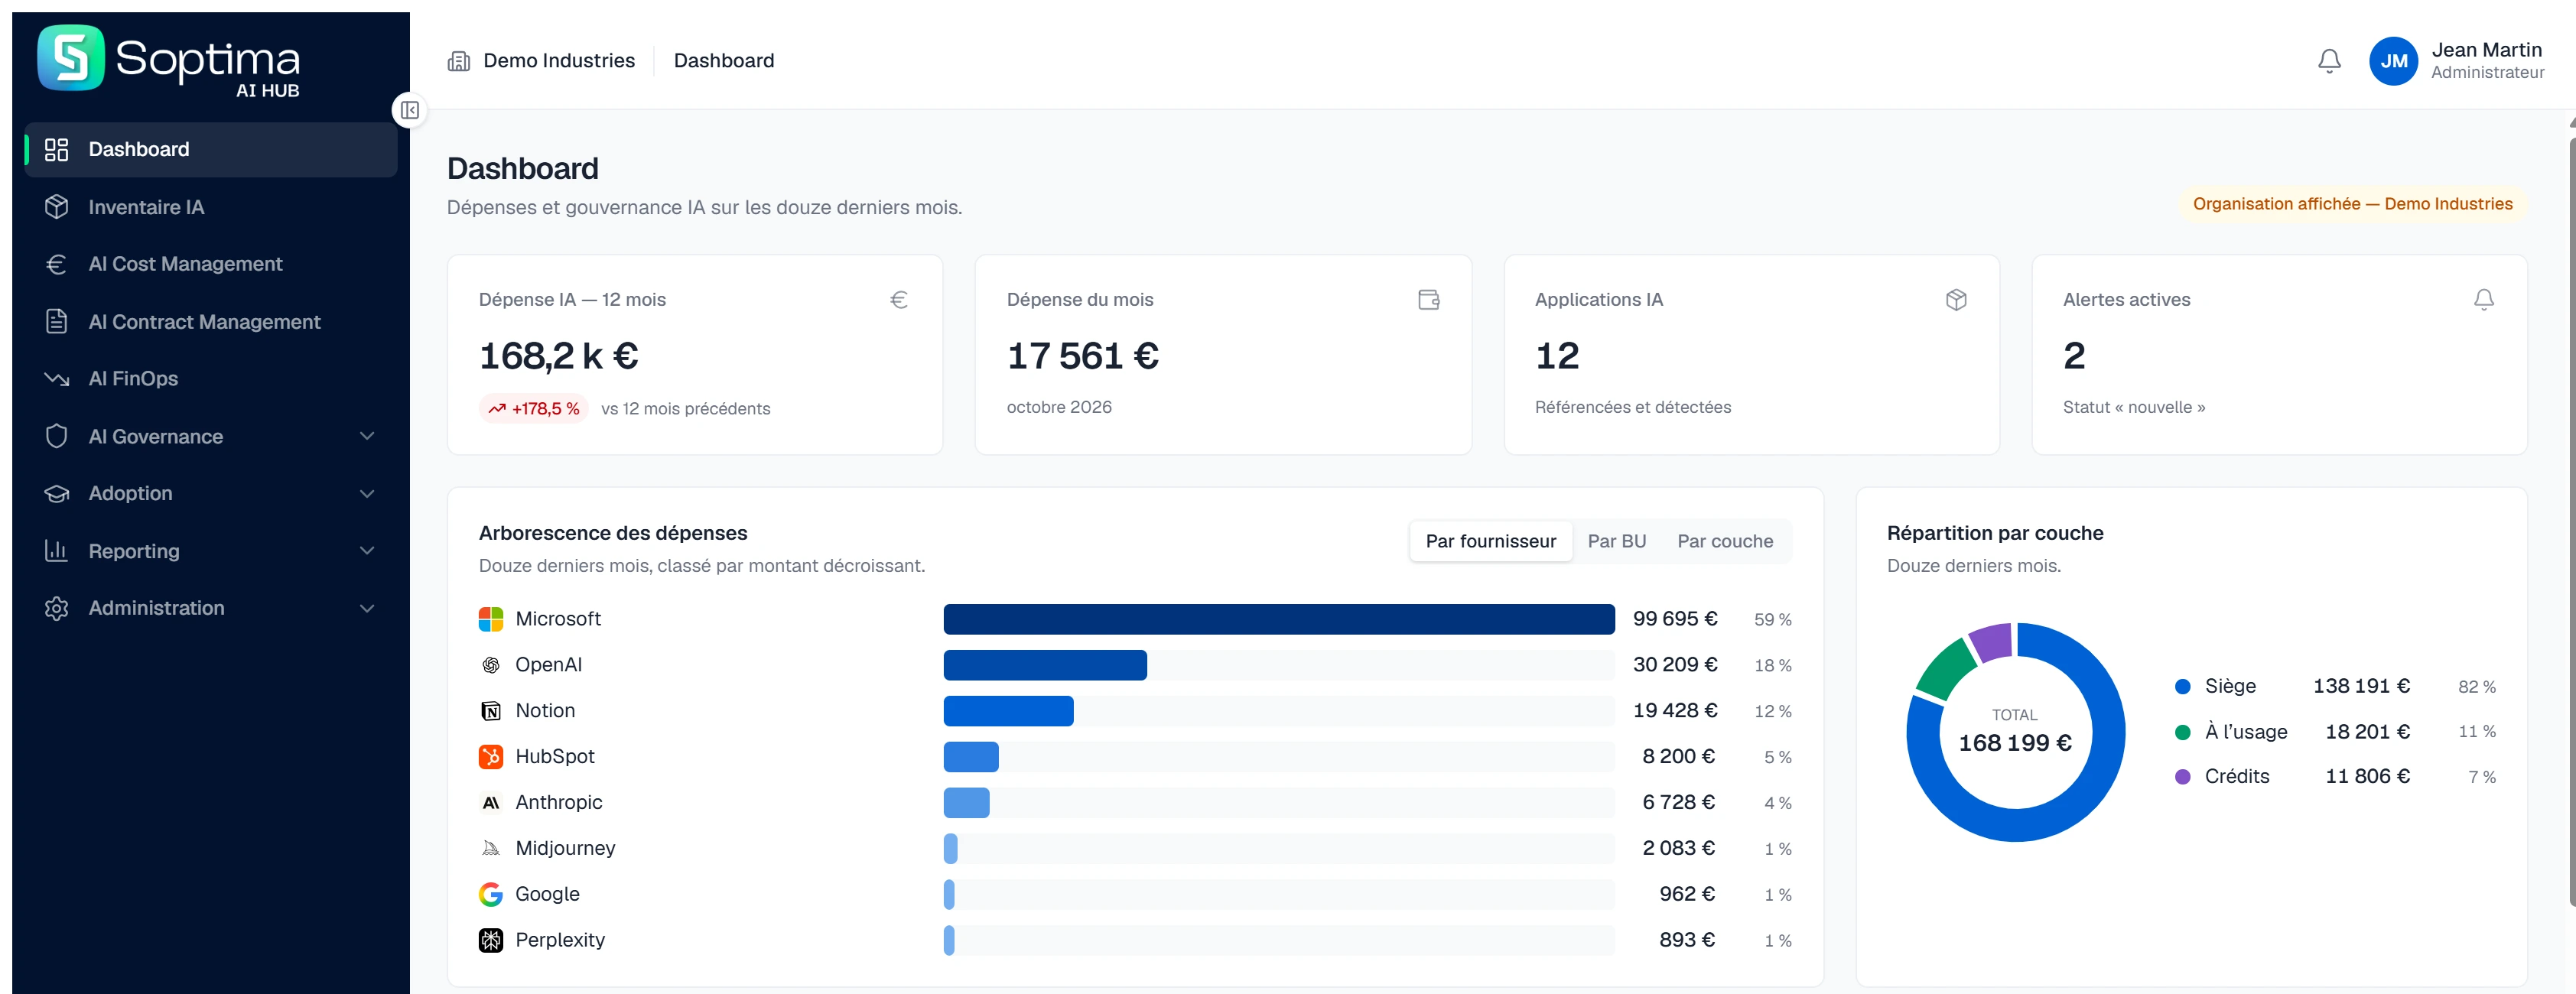
Task: Click the Demo Industries breadcrumb
Action: (558, 61)
